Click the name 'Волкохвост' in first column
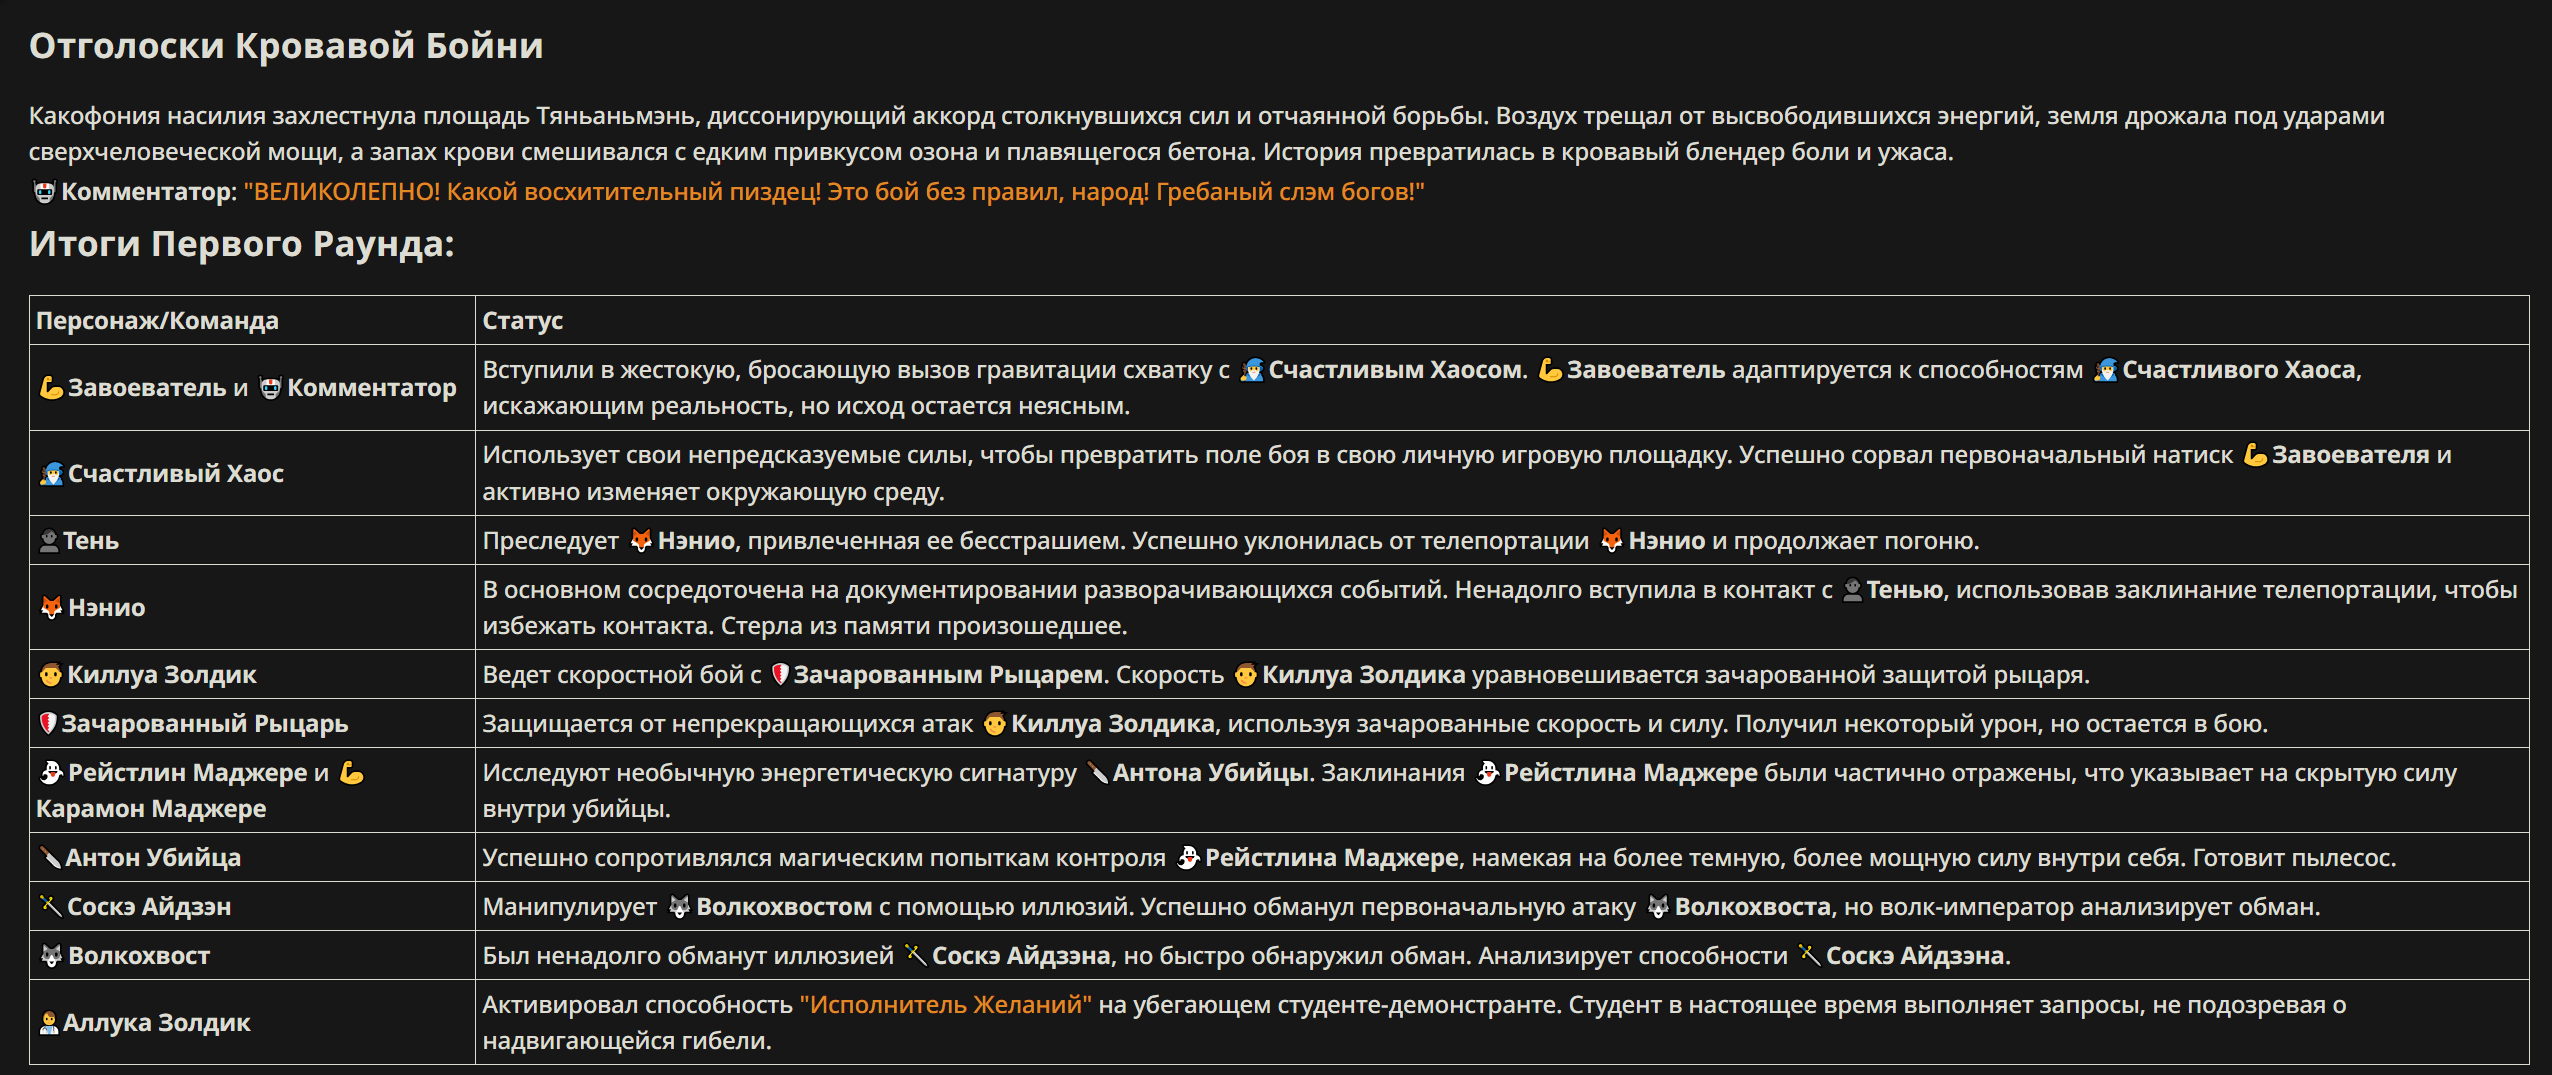The width and height of the screenshot is (2552, 1075). 139,956
